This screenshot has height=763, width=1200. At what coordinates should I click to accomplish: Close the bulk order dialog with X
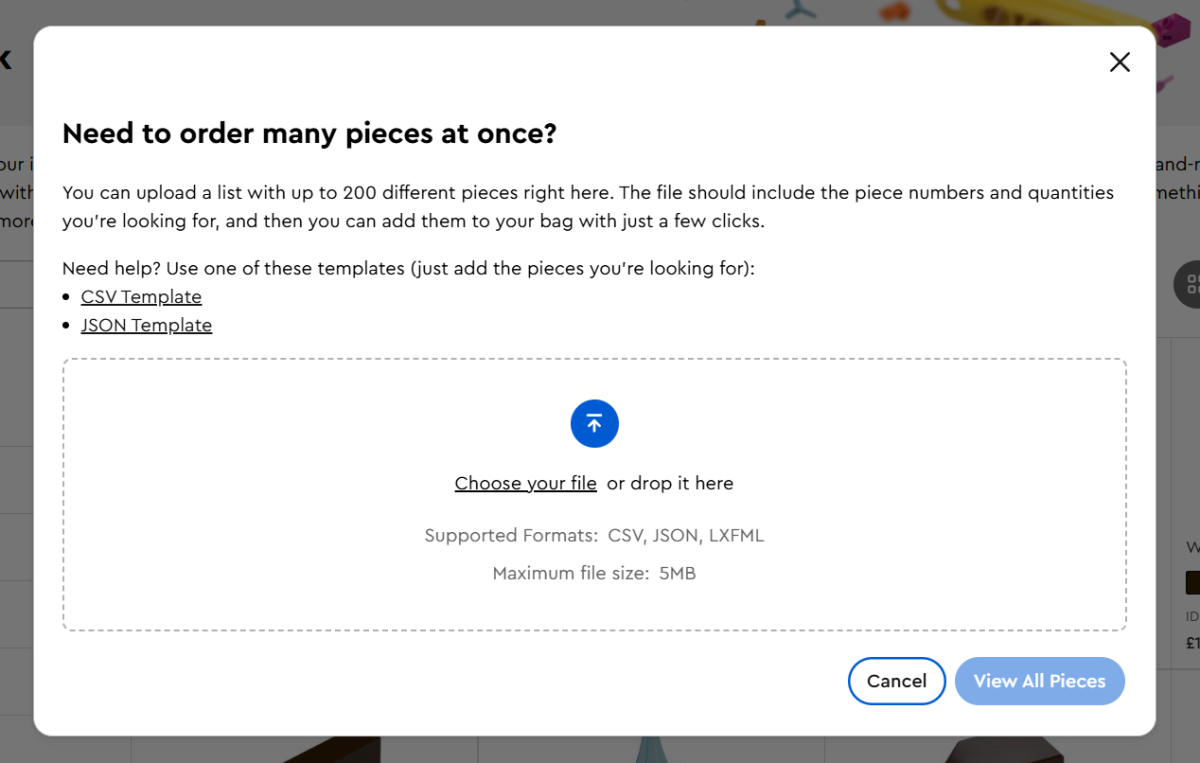click(x=1119, y=62)
